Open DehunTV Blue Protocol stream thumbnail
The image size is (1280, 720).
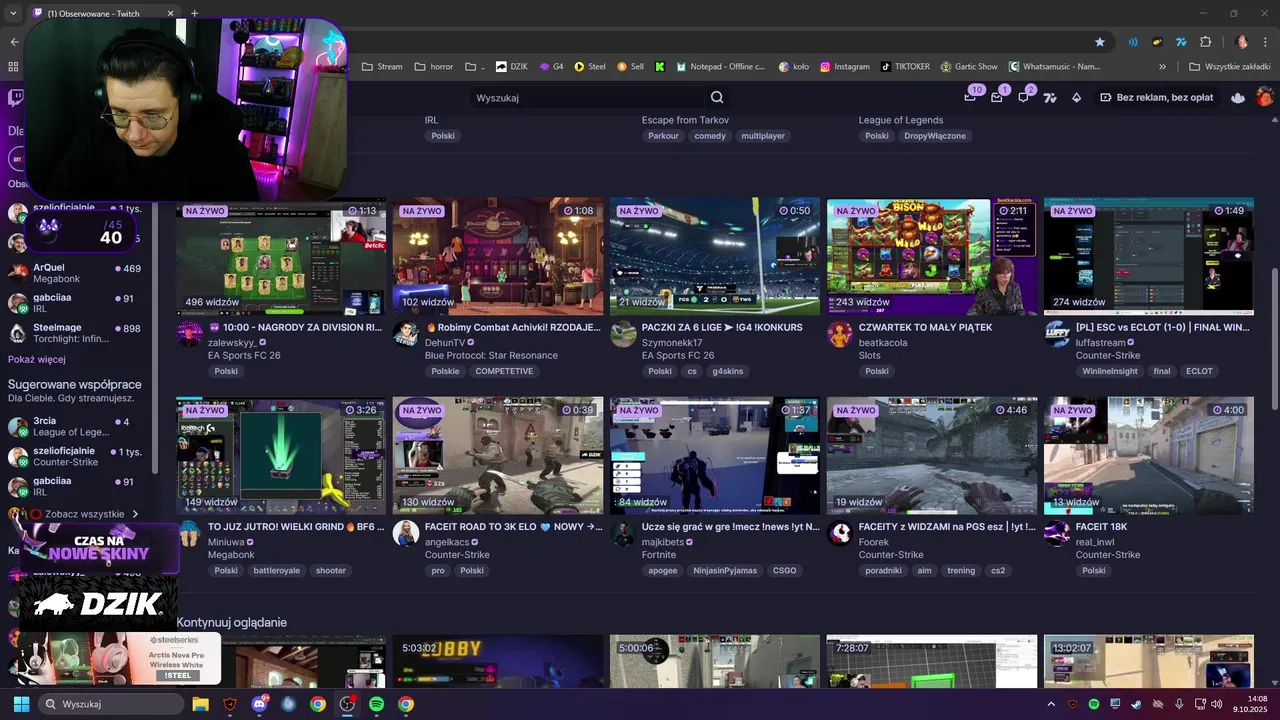pyautogui.click(x=498, y=257)
